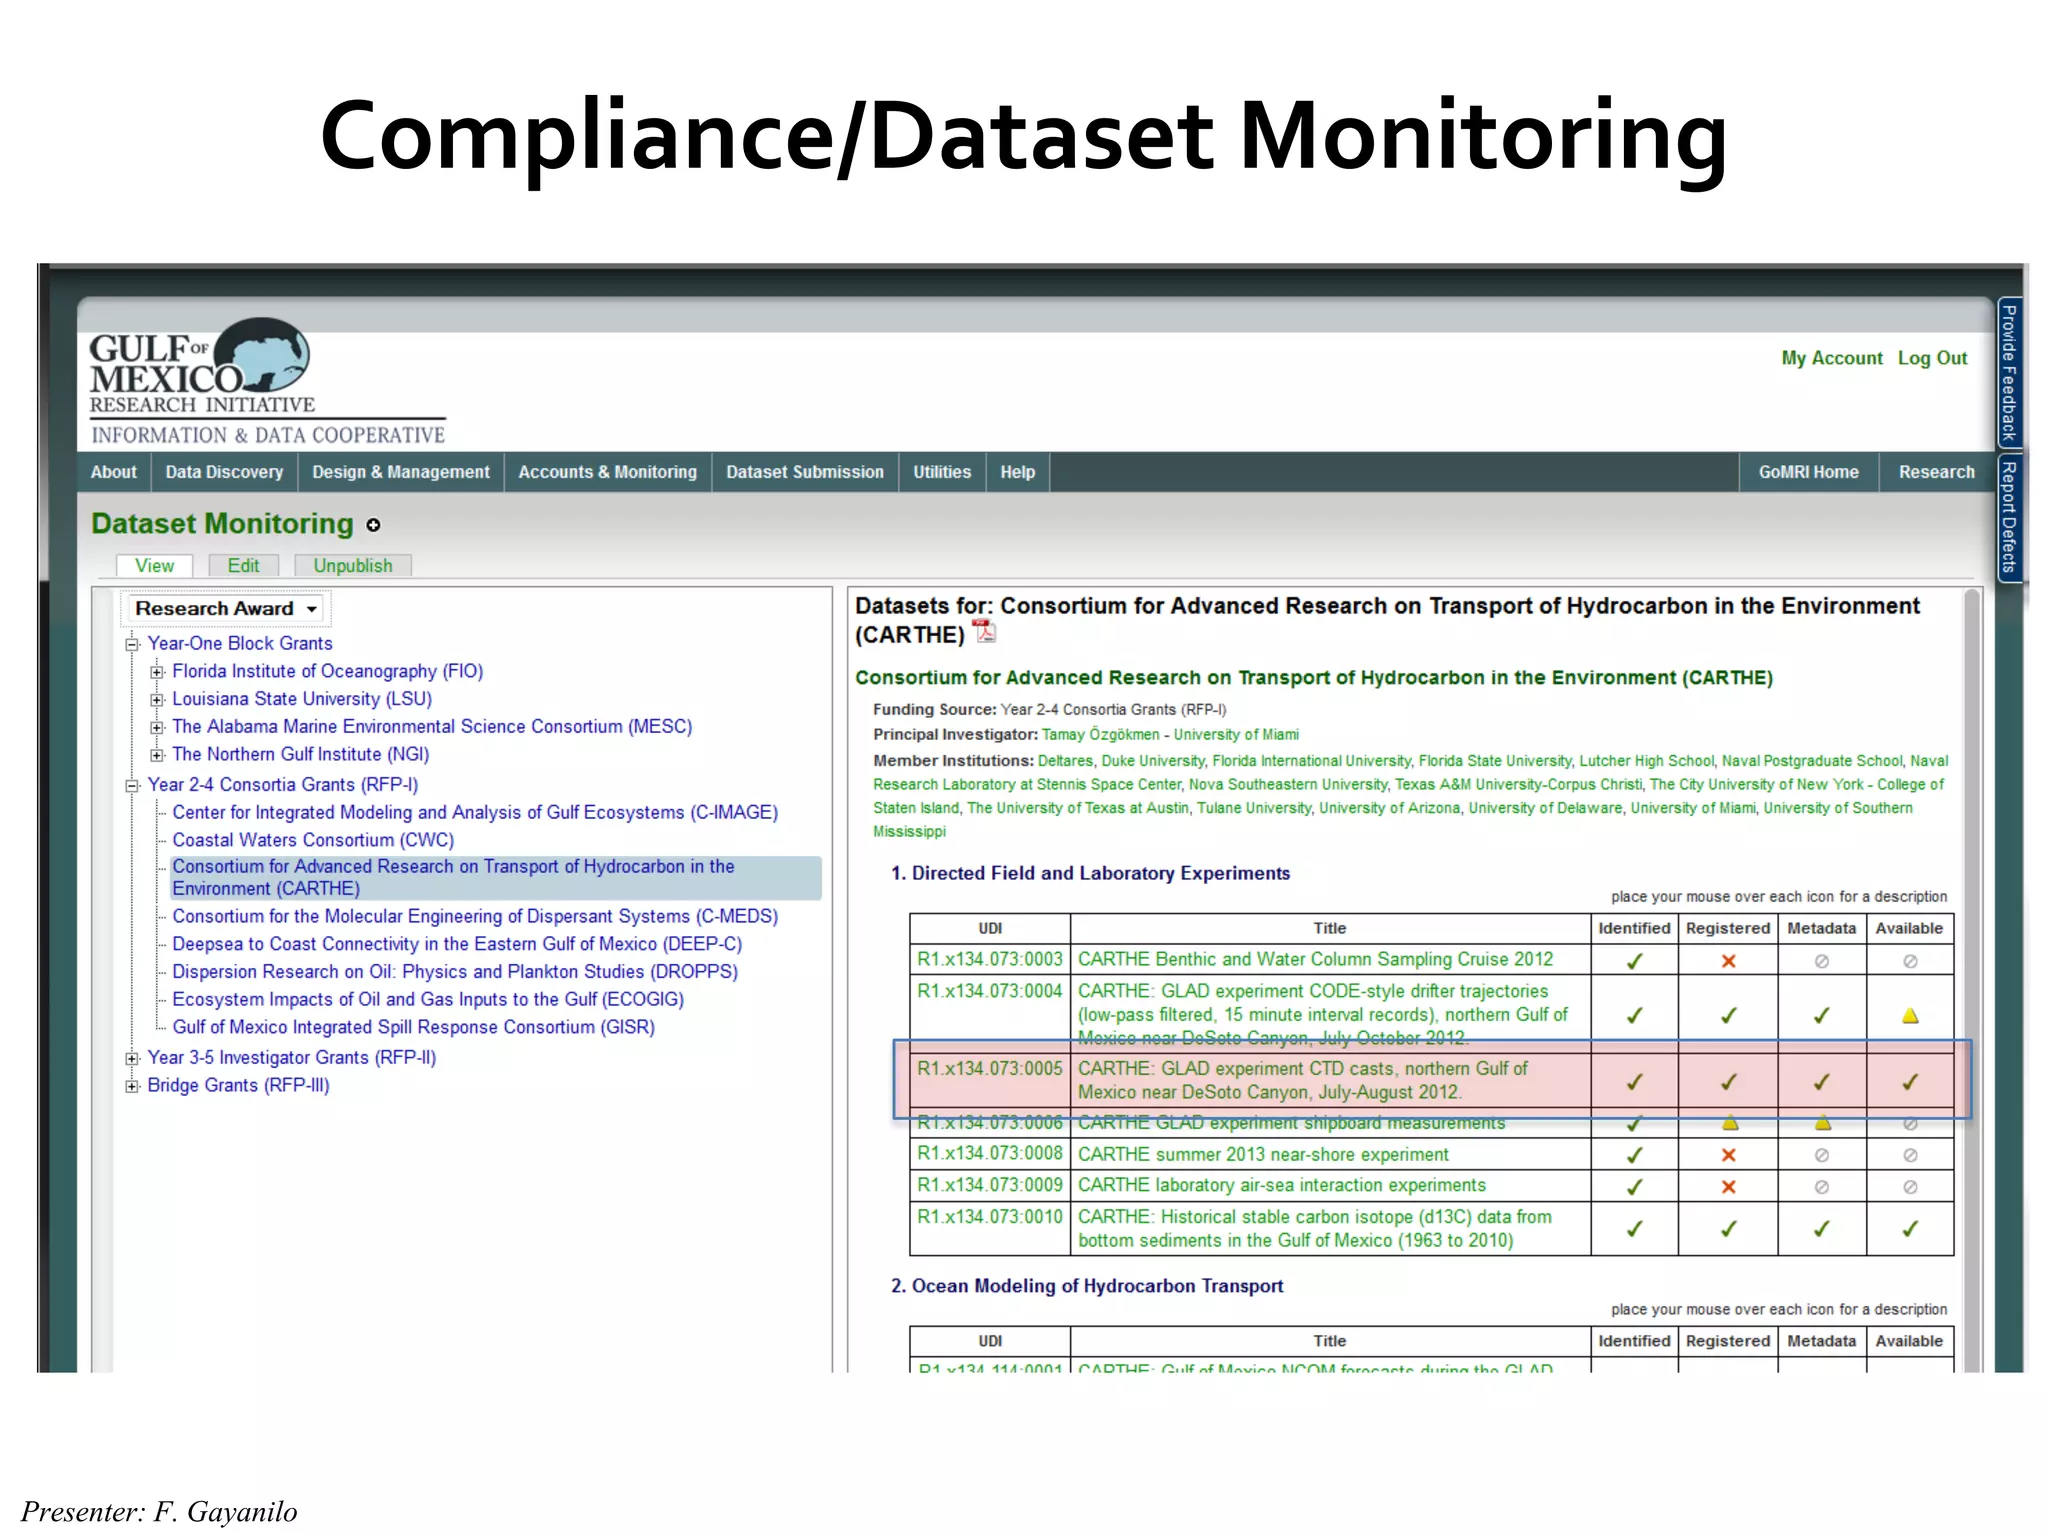Click Registered red X for R1.x134.073:0008
This screenshot has width=2048, height=1536.
pos(1728,1155)
